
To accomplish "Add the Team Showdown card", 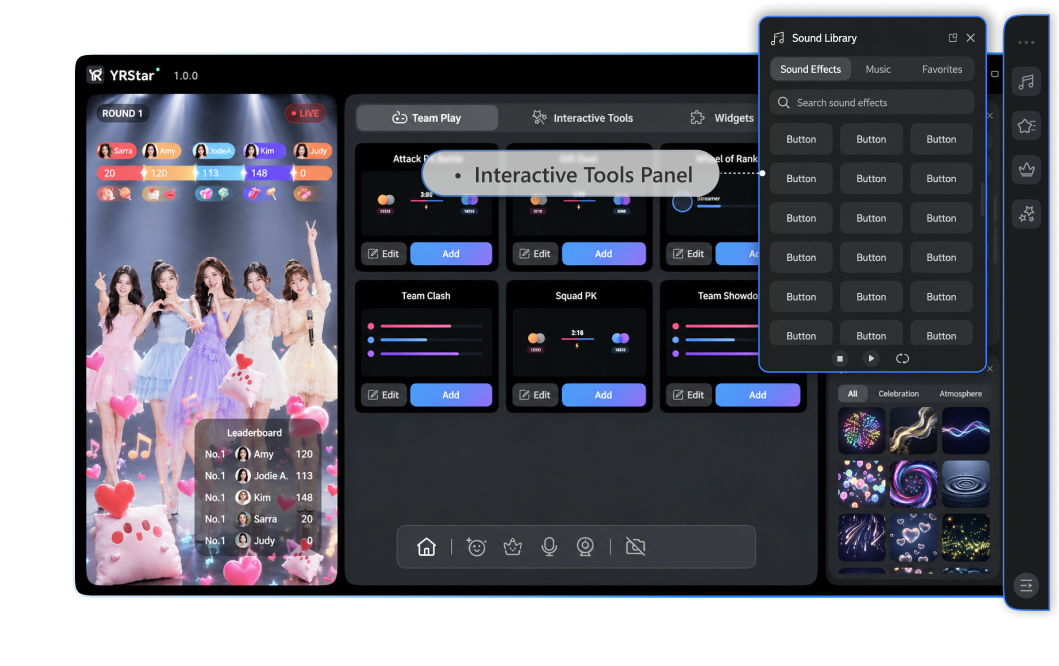I will [758, 394].
